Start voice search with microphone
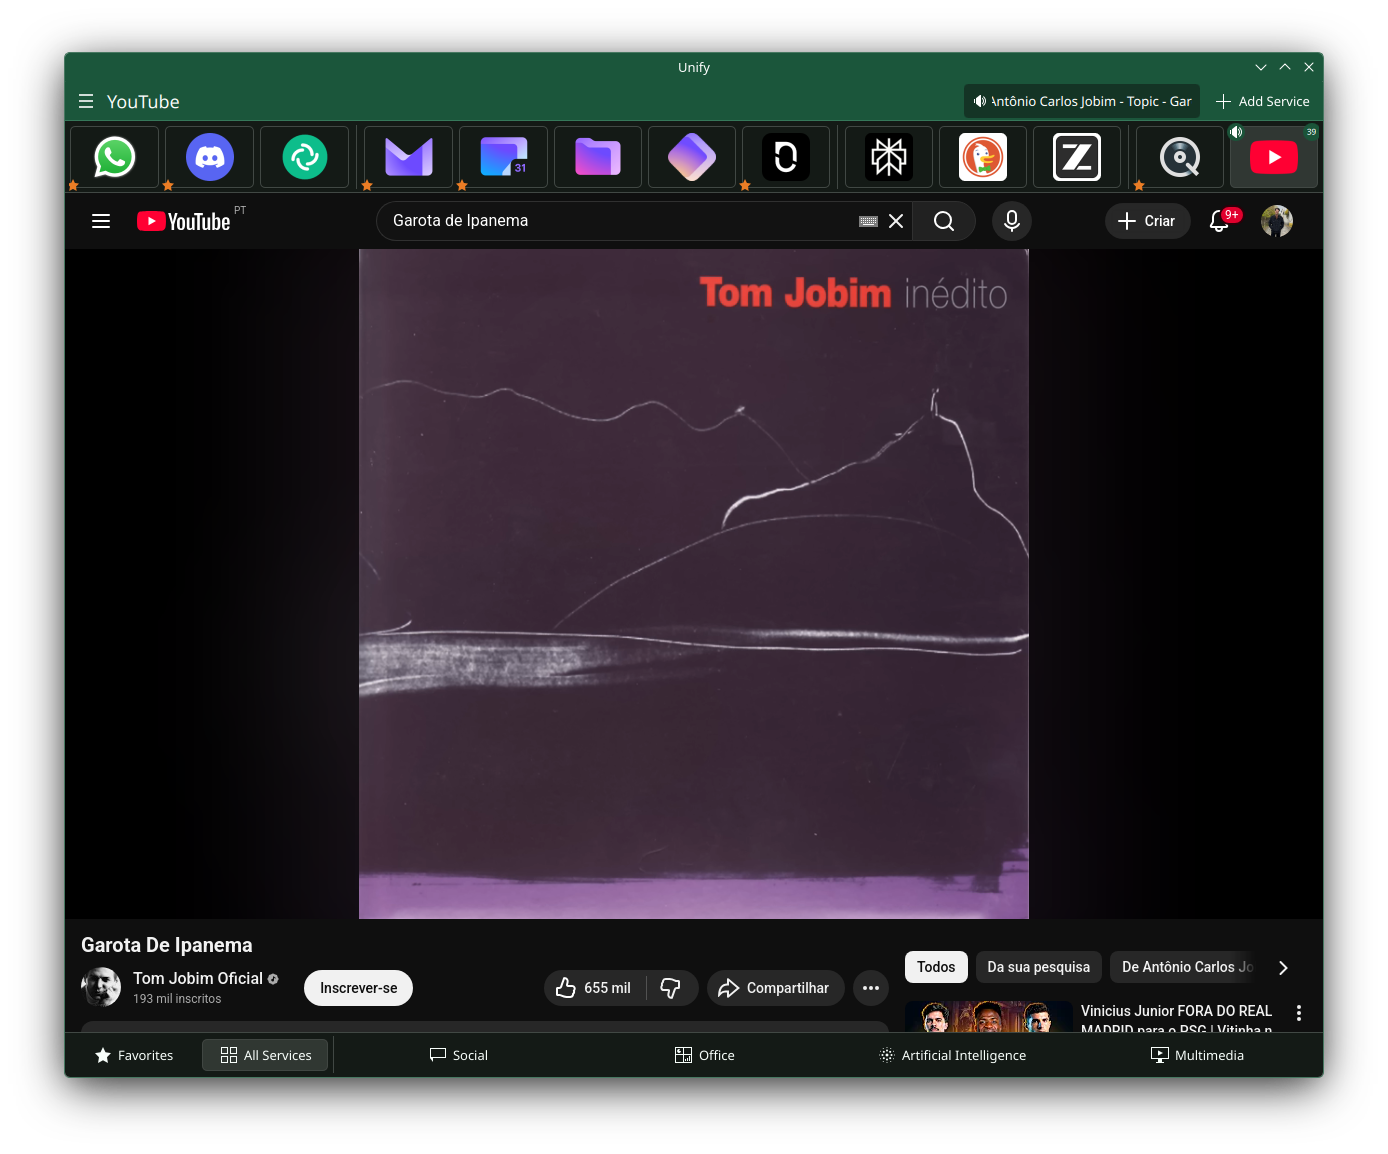The height and width of the screenshot is (1154, 1388). coord(1012,221)
